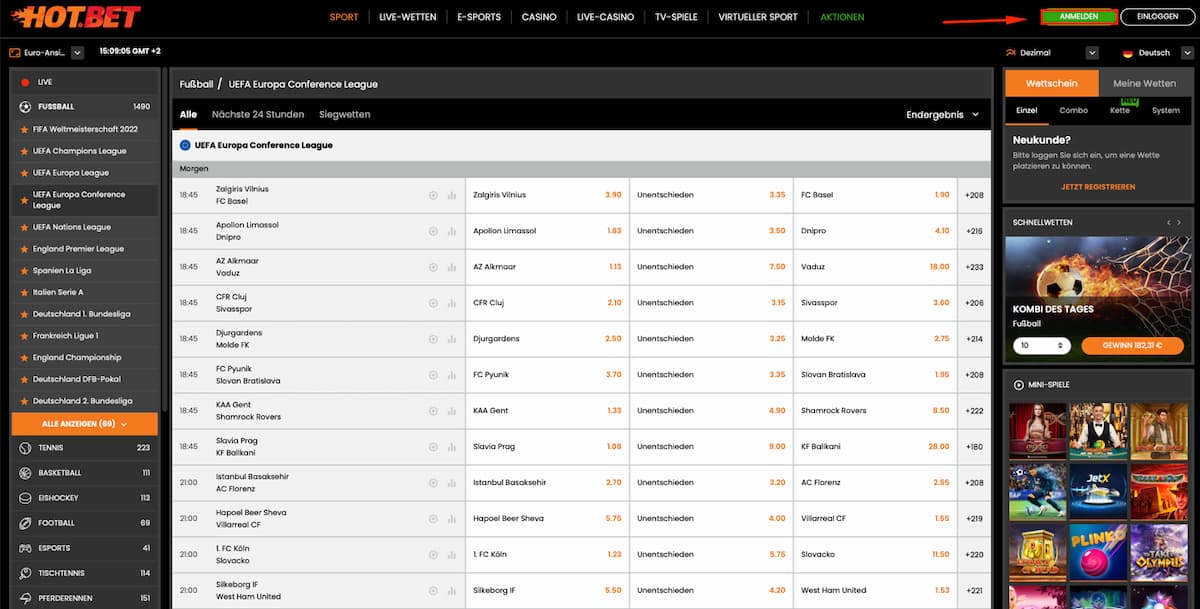The image size is (1200, 609).
Task: Bet on Vaduz at 18.00
Action: [876, 267]
